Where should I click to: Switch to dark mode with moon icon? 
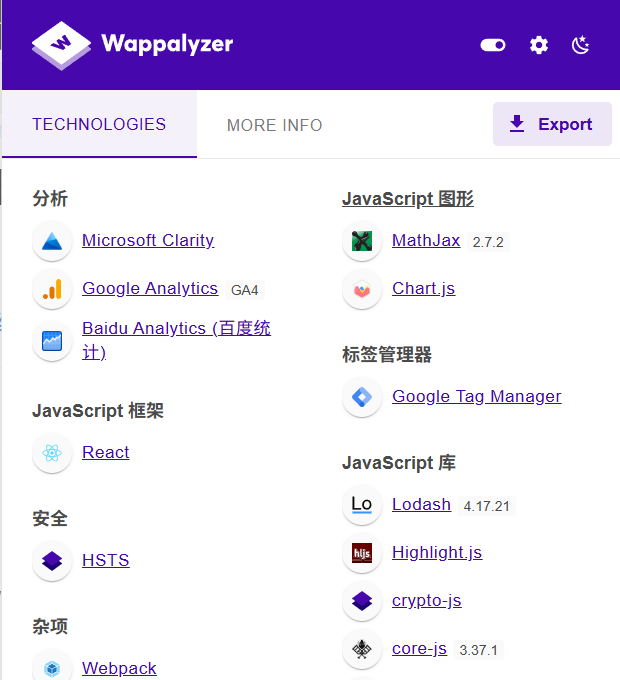581,45
